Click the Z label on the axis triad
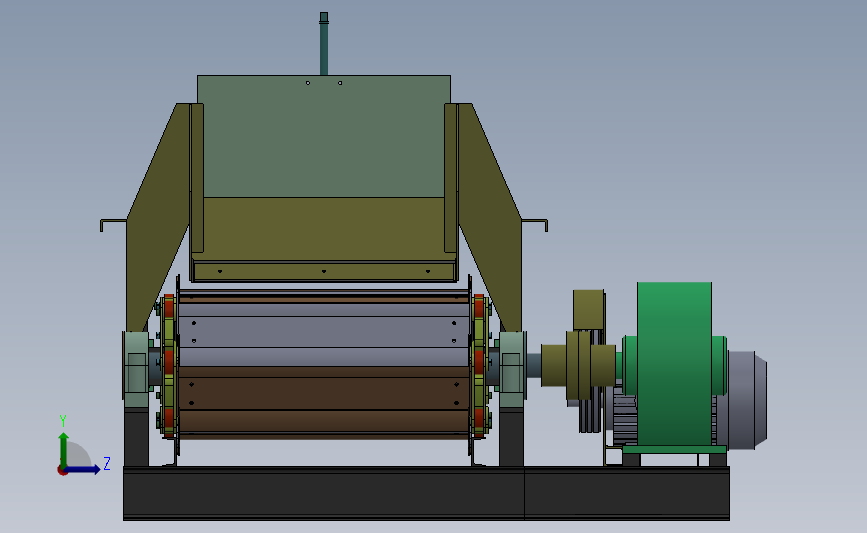 tap(107, 463)
